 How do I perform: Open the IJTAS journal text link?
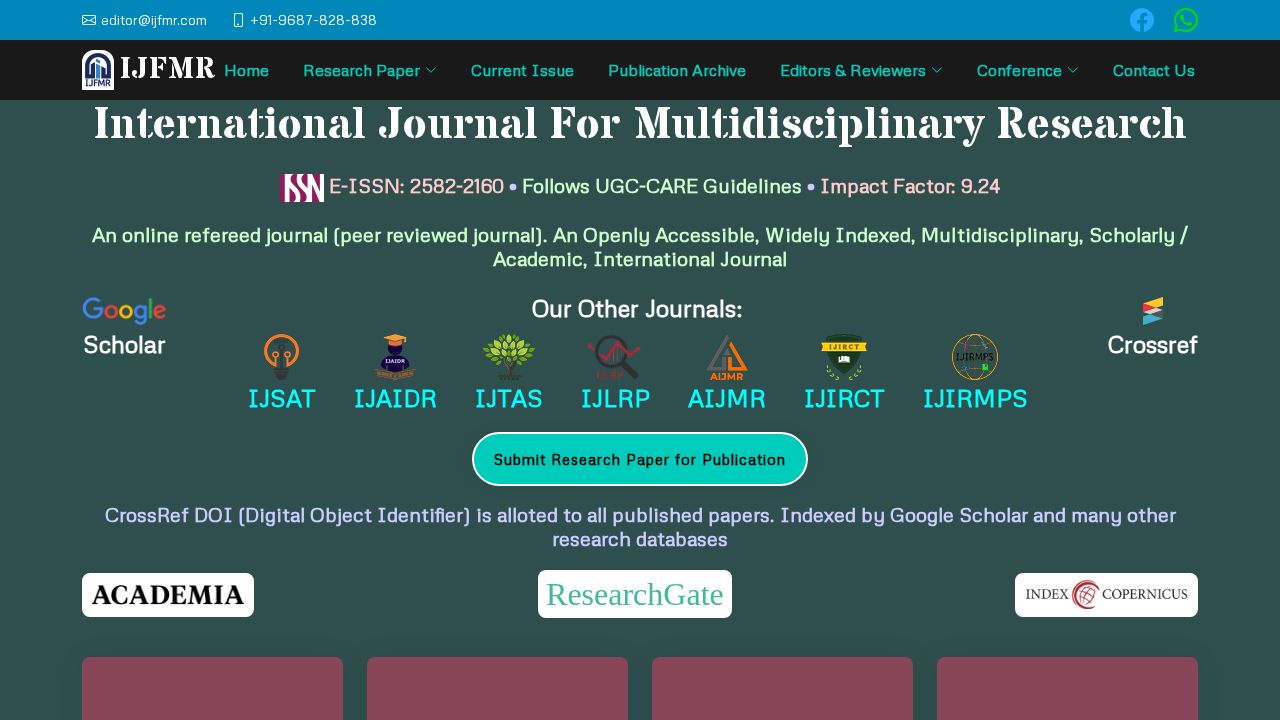pos(509,398)
